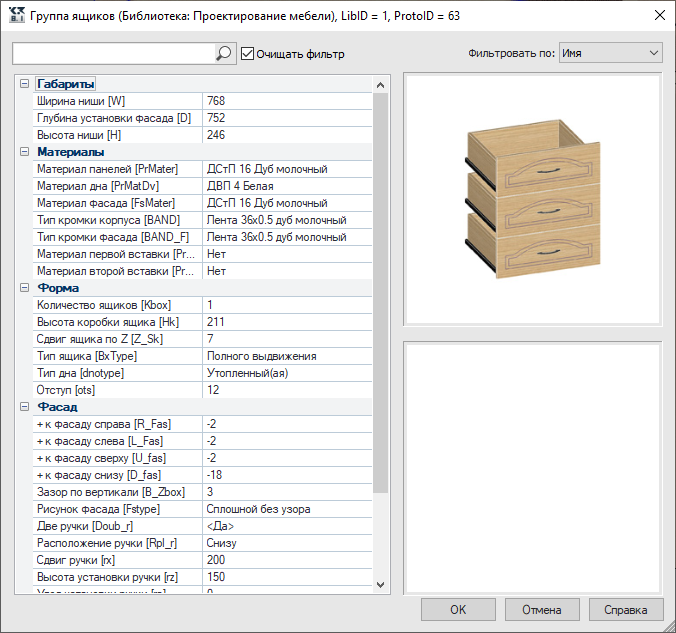Click the OK button

point(458,609)
